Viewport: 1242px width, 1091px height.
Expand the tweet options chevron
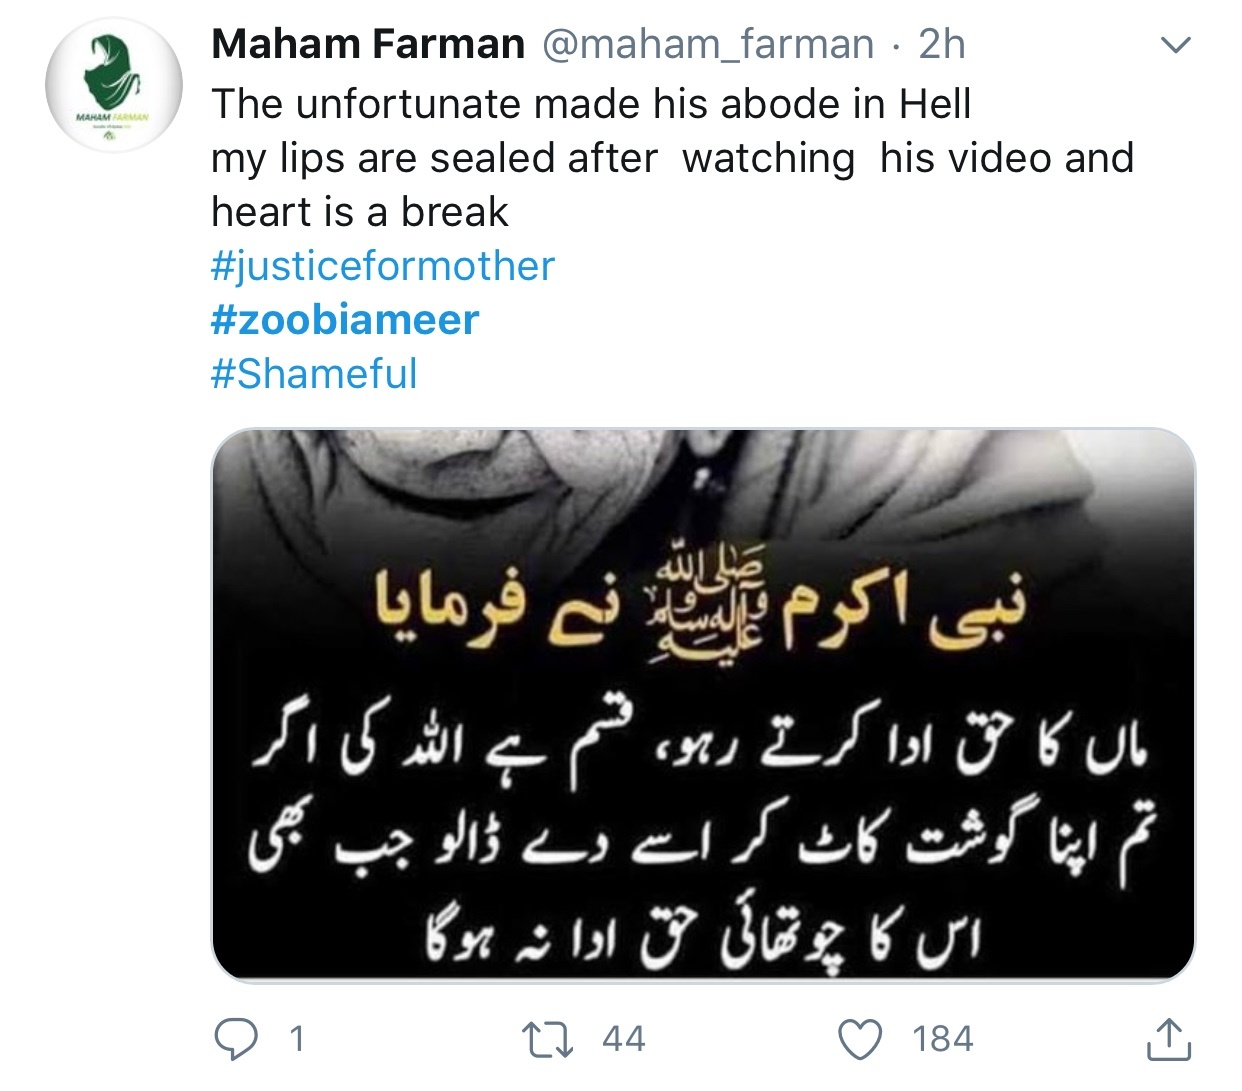click(1176, 45)
